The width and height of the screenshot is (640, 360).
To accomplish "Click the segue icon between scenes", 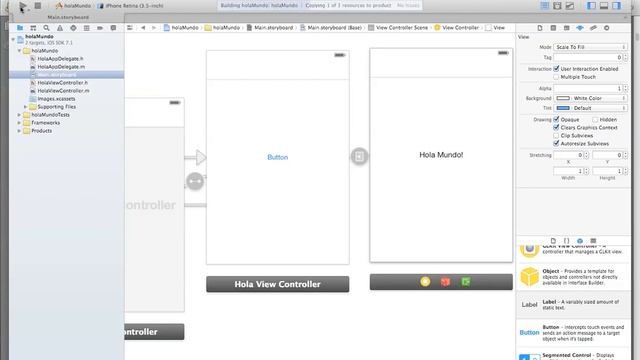I will pyautogui.click(x=359, y=156).
